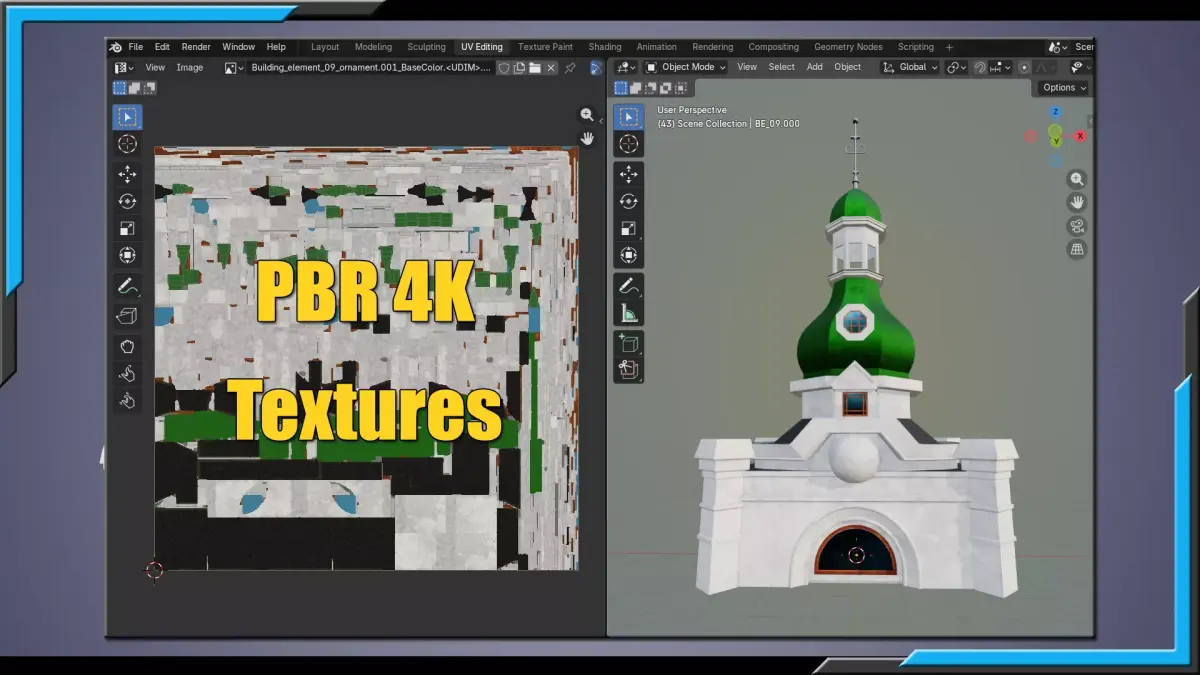Open the Window menu
1200x675 pixels.
[238, 47]
